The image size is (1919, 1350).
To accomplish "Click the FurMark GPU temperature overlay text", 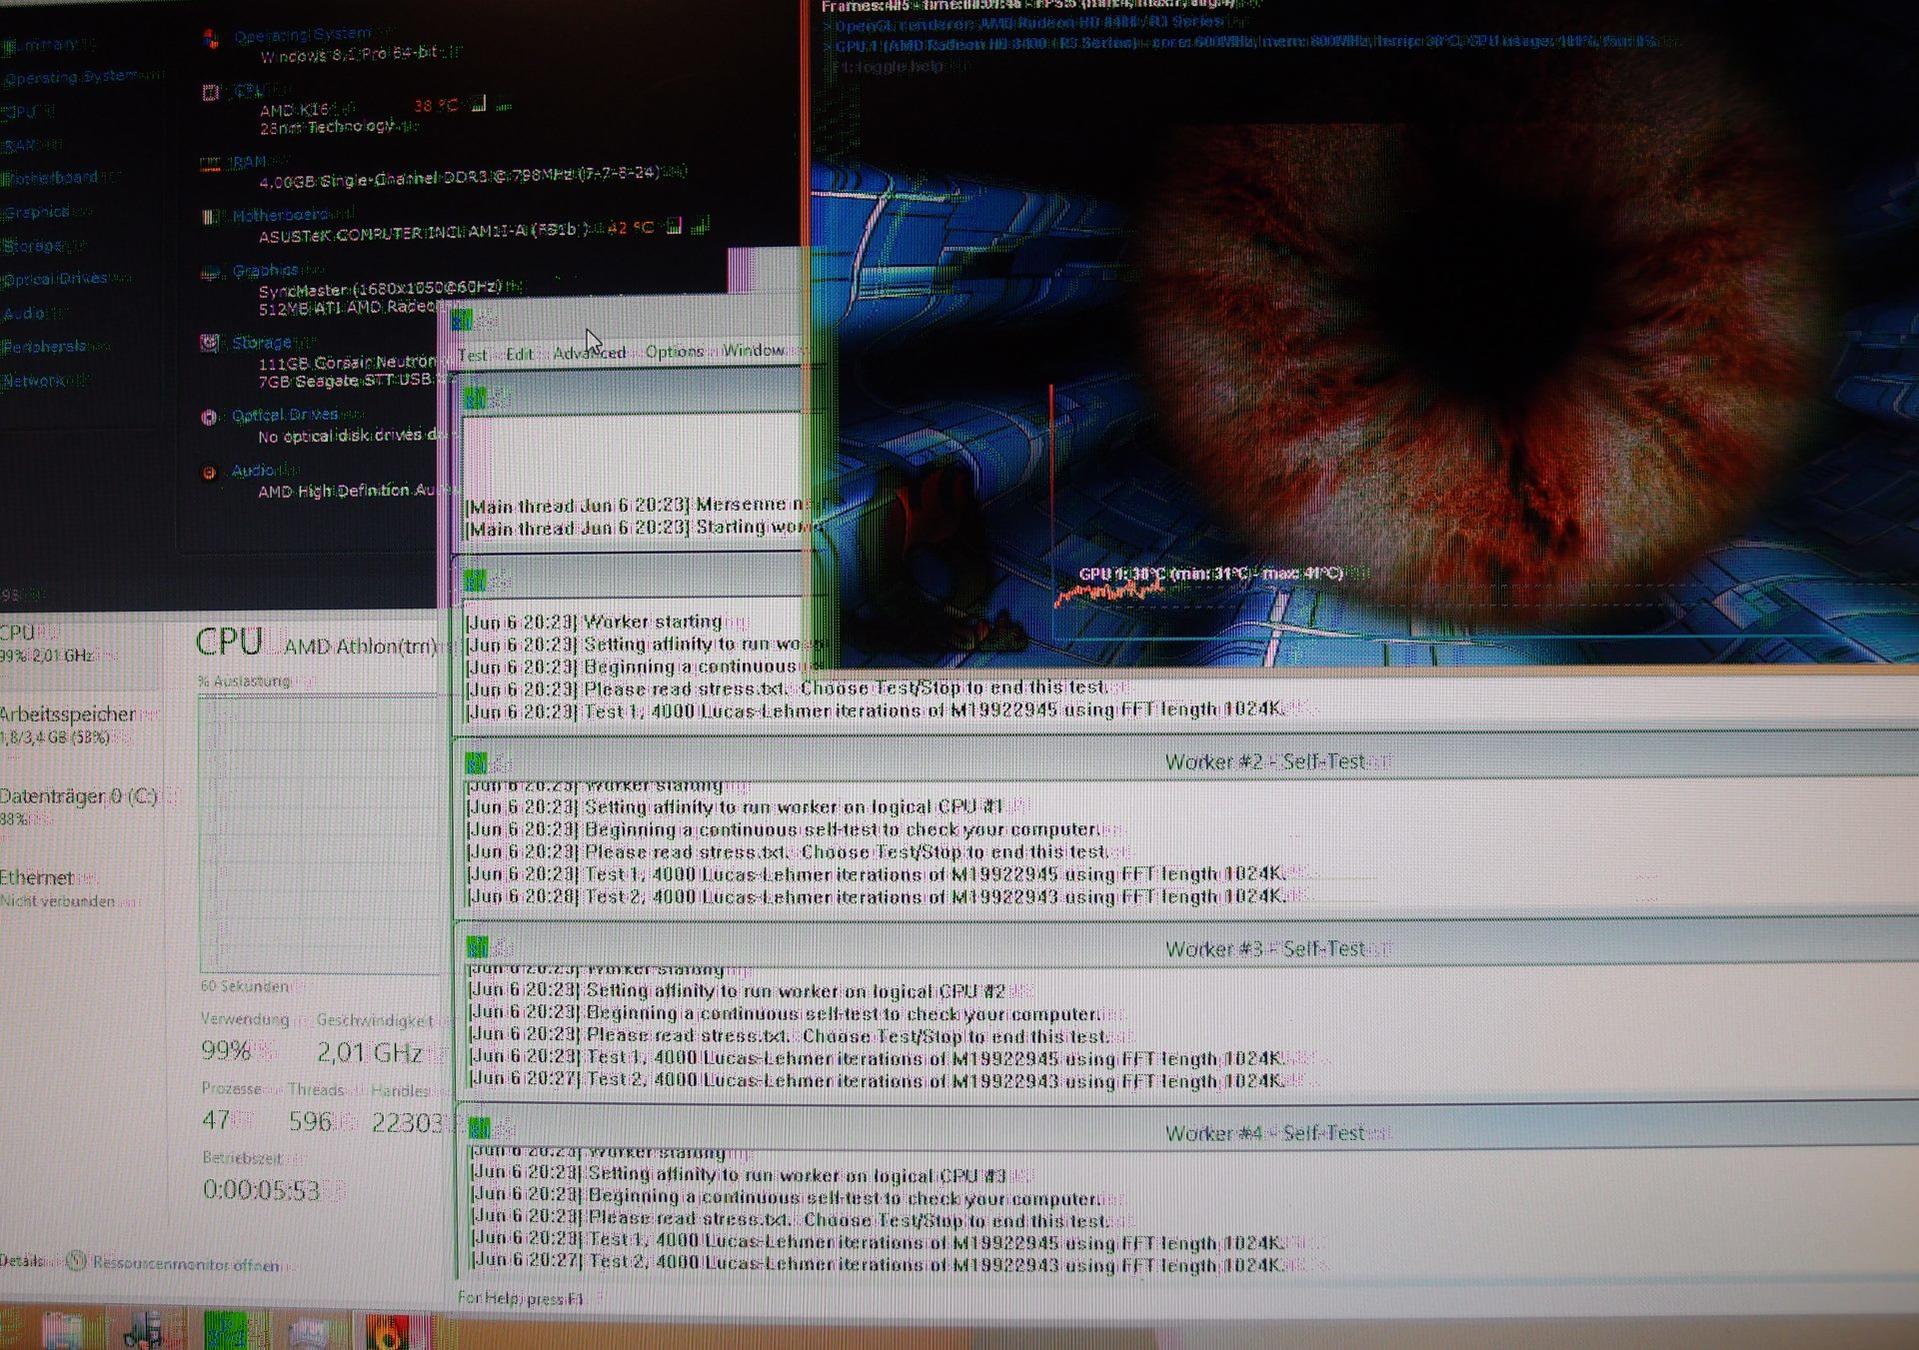I will pyautogui.click(x=1210, y=573).
